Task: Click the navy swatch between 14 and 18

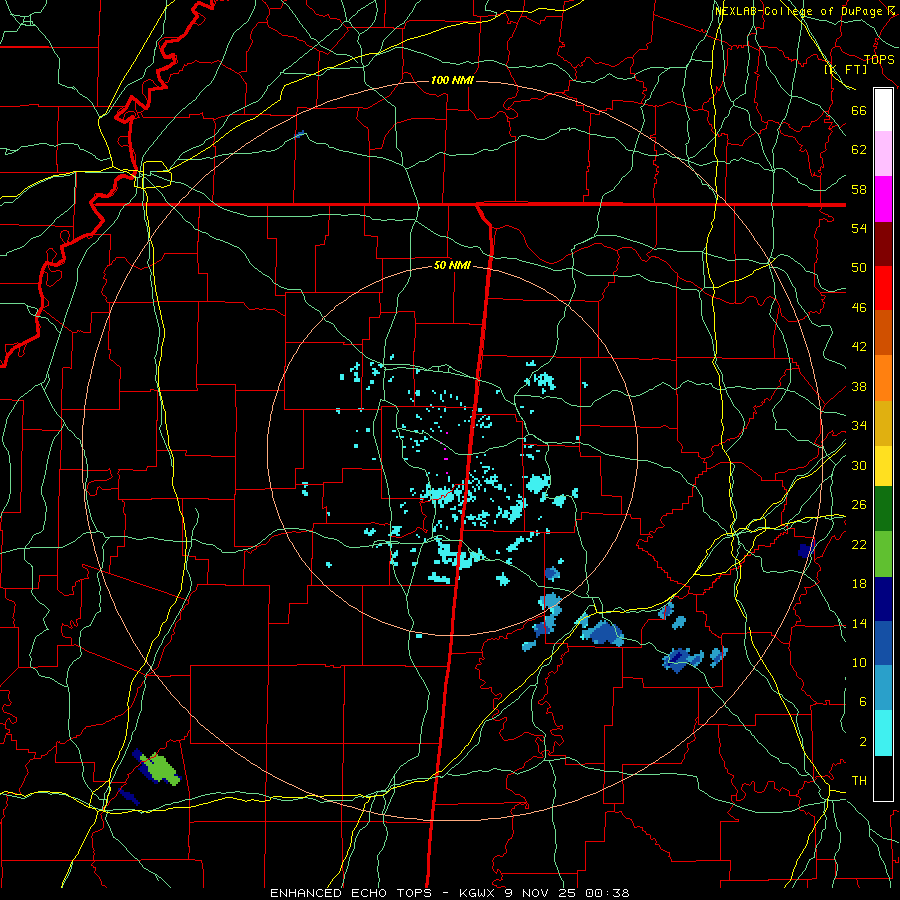Action: click(883, 599)
